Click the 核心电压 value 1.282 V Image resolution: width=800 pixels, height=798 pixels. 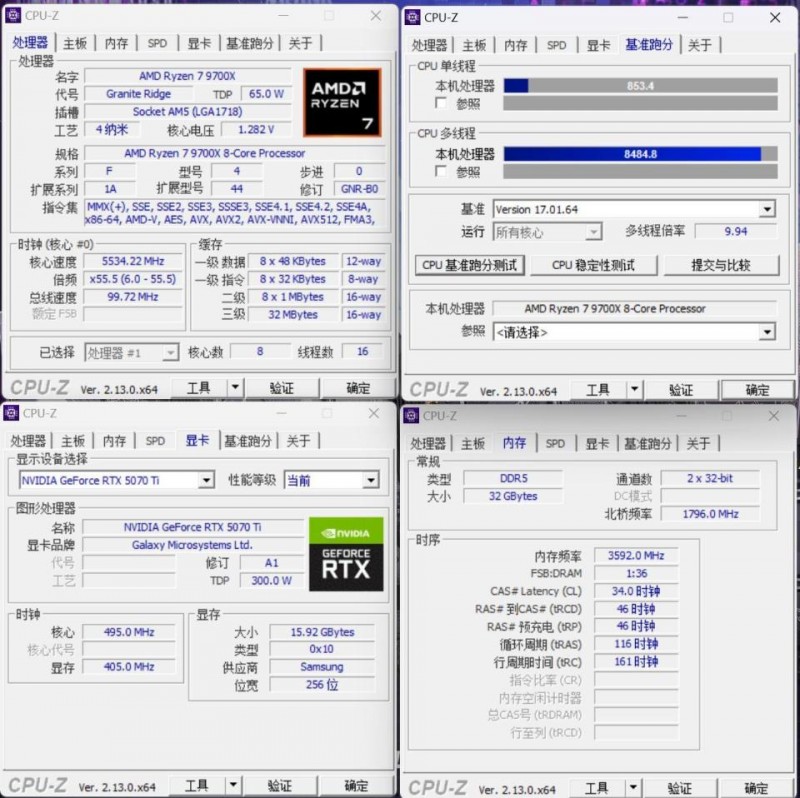[x=256, y=130]
